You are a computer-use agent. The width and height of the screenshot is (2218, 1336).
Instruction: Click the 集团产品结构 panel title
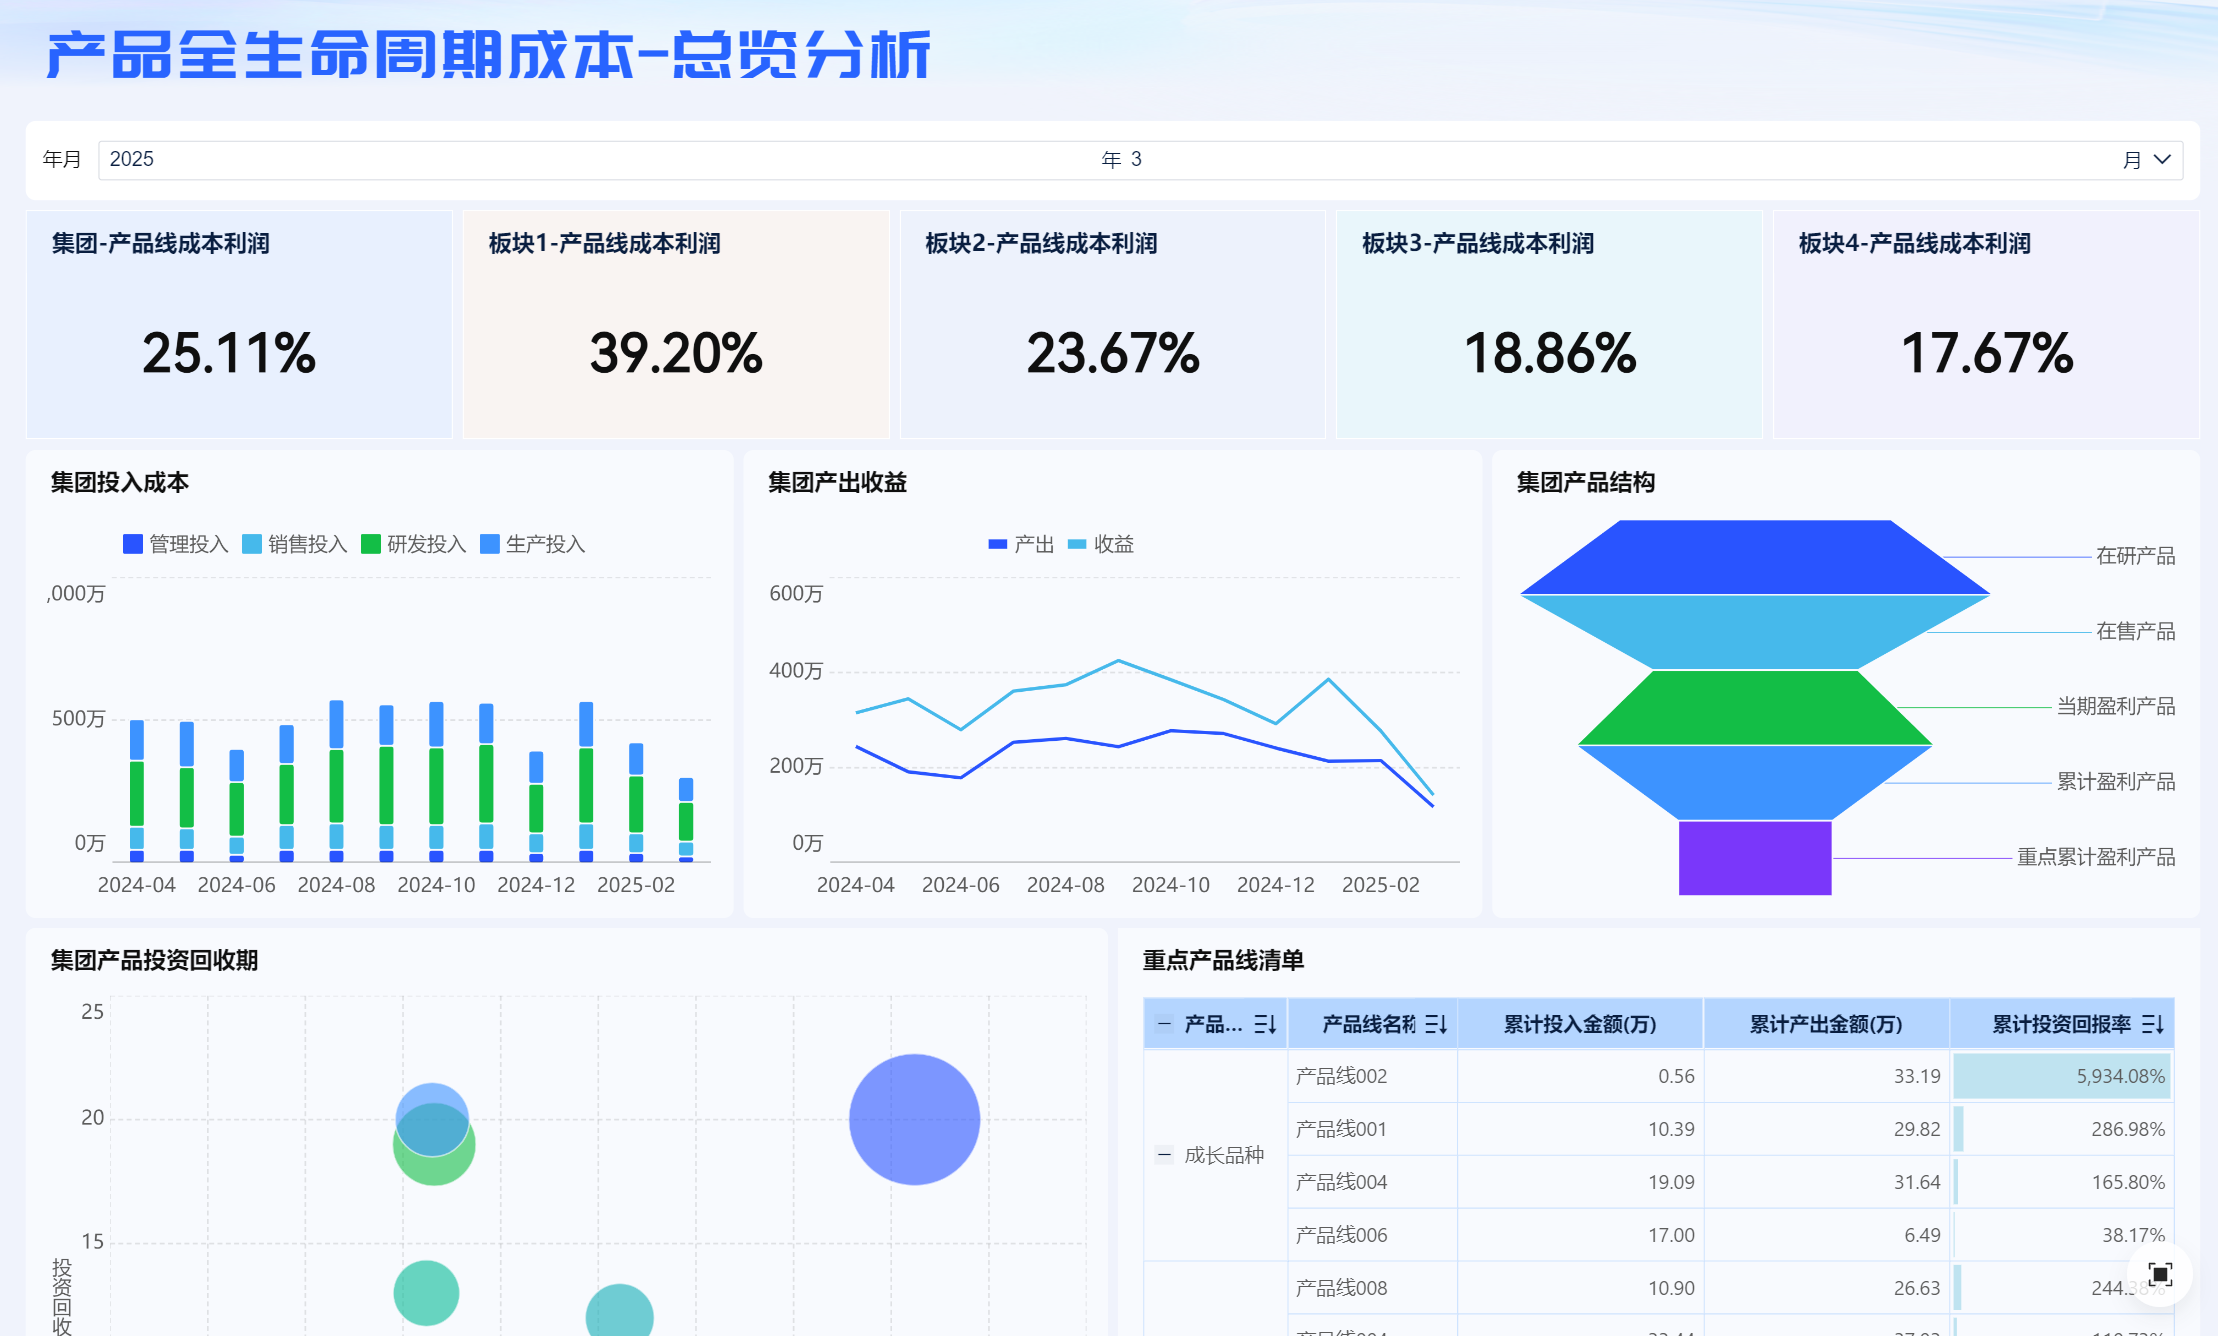pos(1586,483)
